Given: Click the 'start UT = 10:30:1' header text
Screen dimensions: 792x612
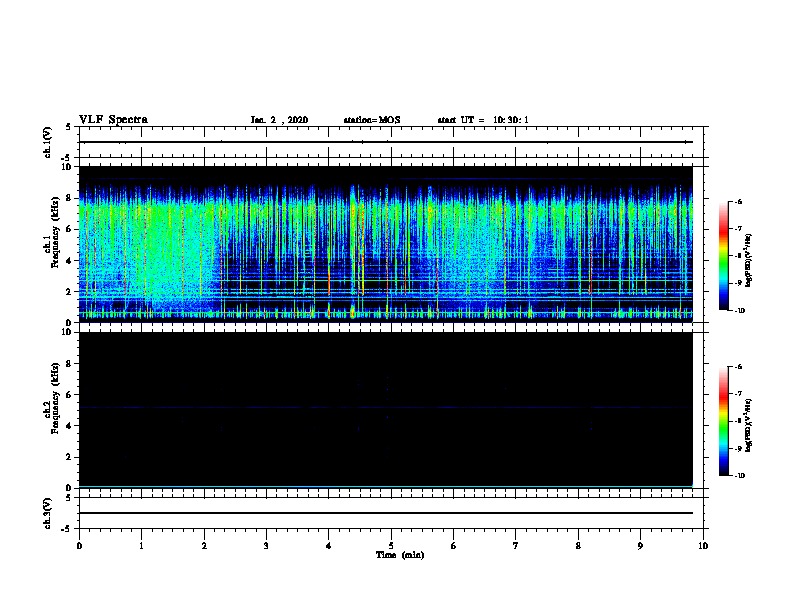Looking at the screenshot, I should (x=483, y=120).
